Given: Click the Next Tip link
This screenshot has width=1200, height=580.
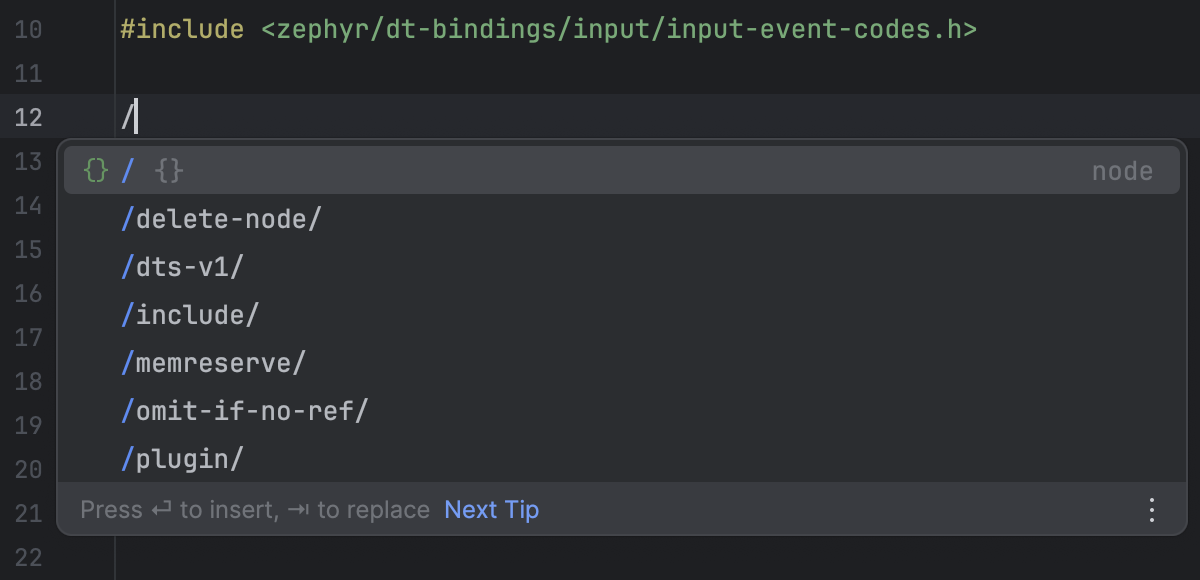Looking at the screenshot, I should (491, 510).
